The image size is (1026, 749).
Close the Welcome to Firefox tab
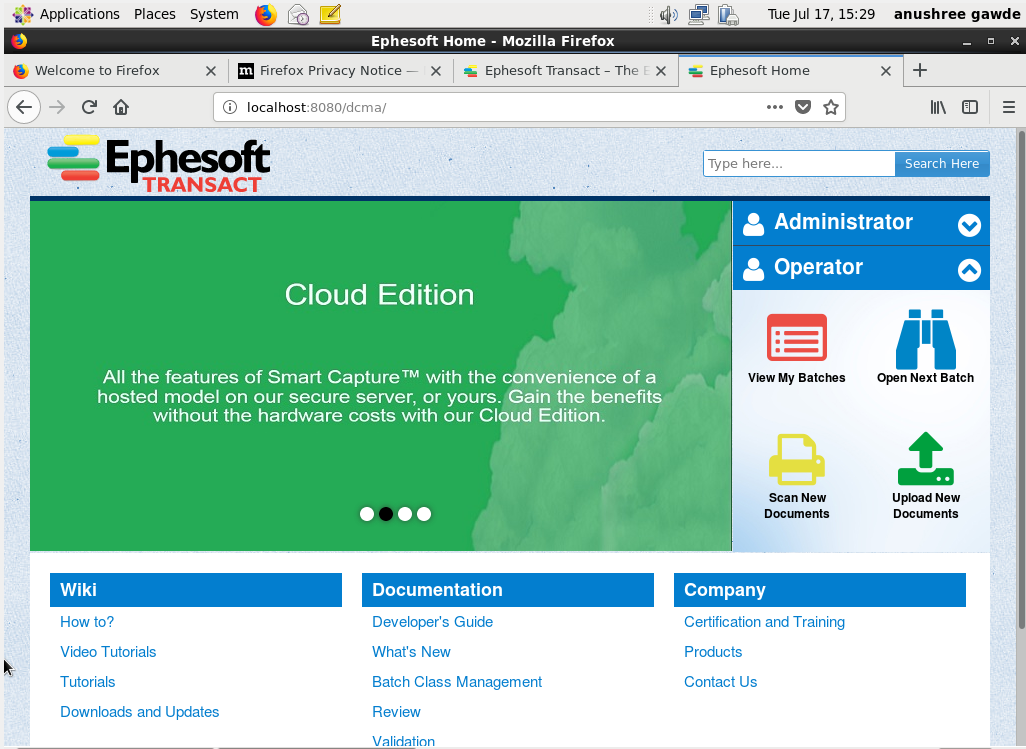[211, 71]
